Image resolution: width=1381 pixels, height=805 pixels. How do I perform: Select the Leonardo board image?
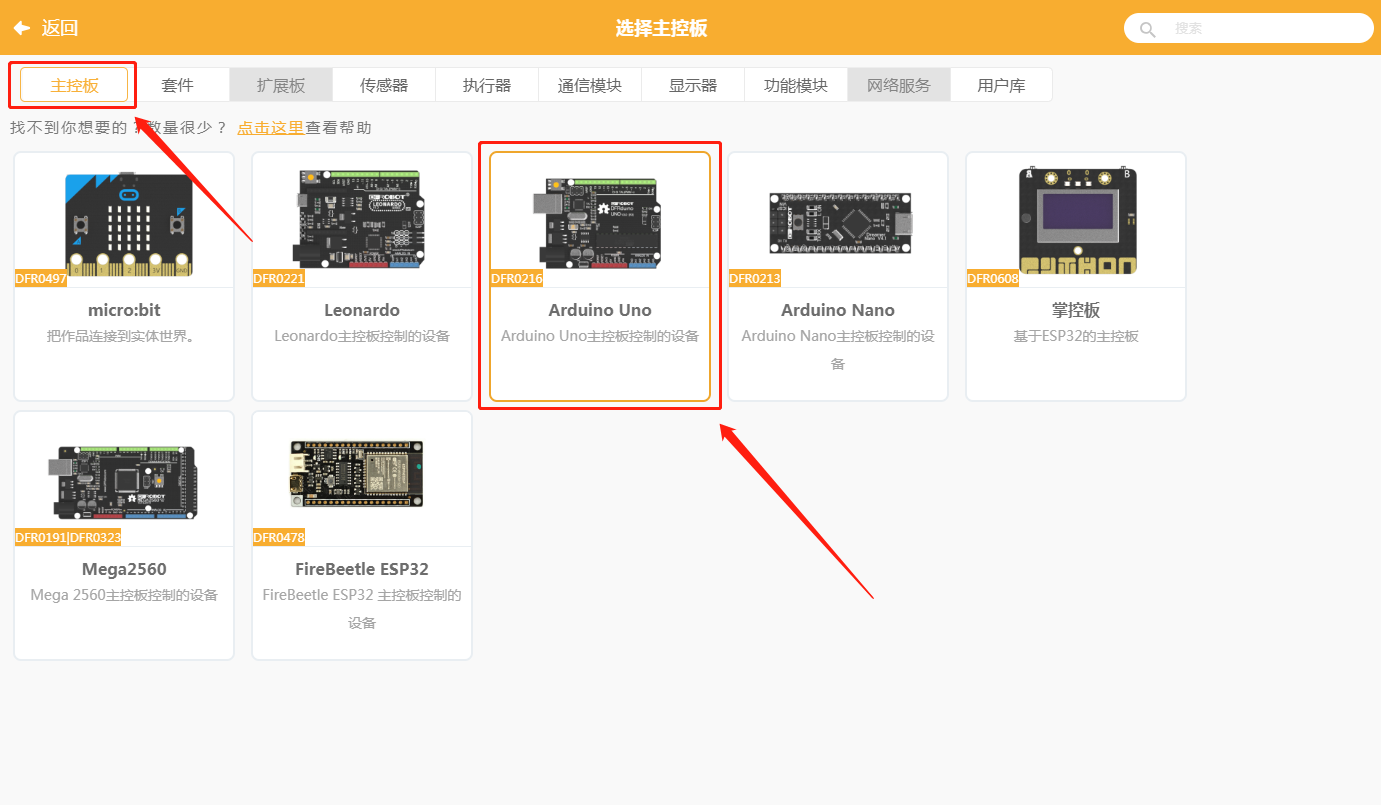pyautogui.click(x=361, y=220)
